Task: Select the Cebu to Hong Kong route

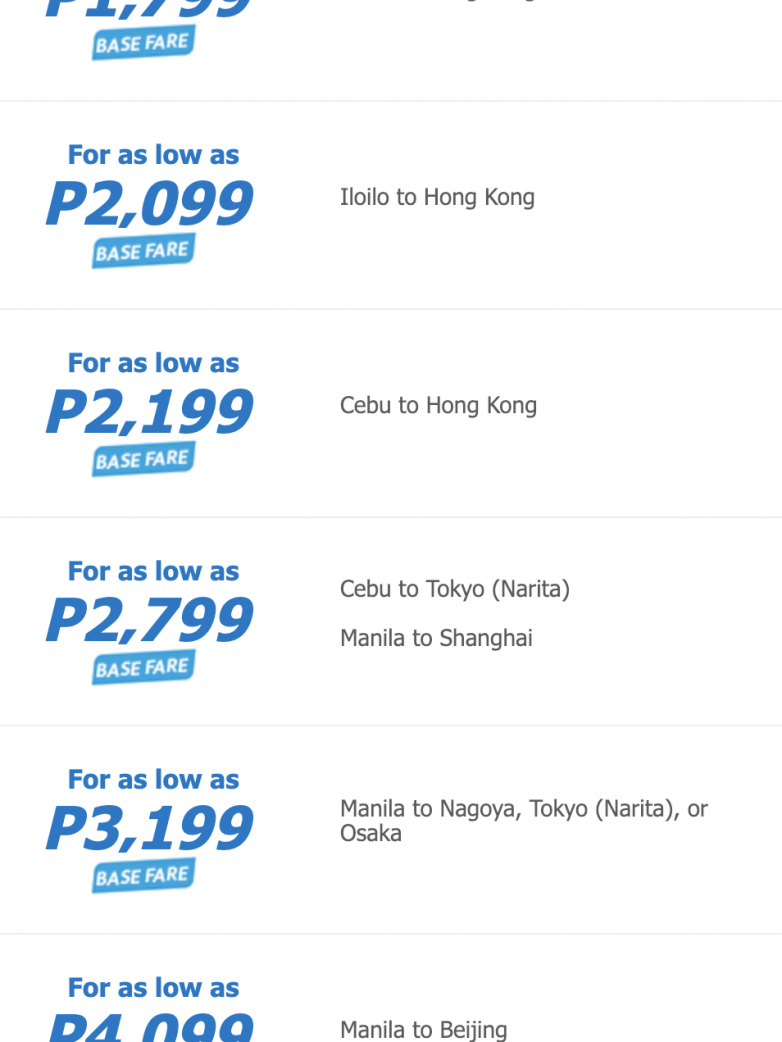Action: pos(438,405)
